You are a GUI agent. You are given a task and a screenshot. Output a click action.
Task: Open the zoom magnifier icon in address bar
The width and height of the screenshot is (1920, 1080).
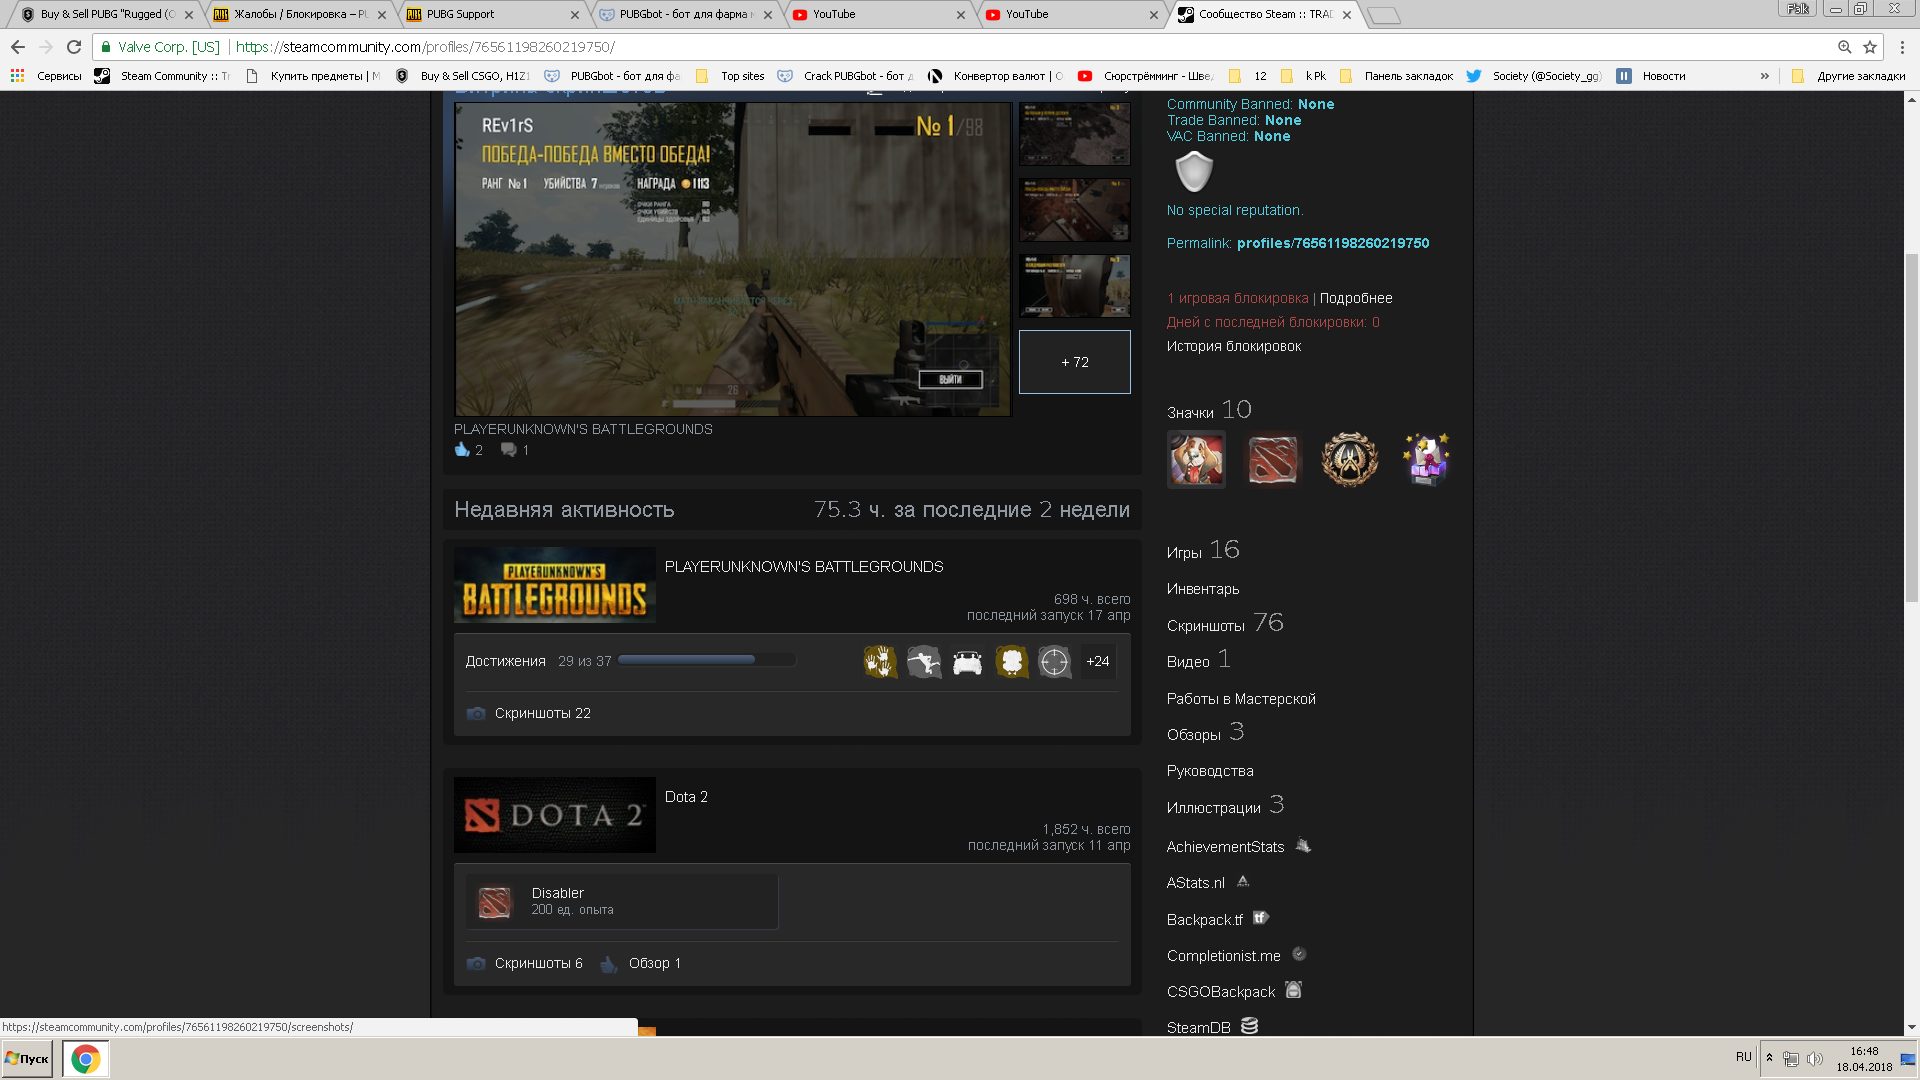(1845, 47)
